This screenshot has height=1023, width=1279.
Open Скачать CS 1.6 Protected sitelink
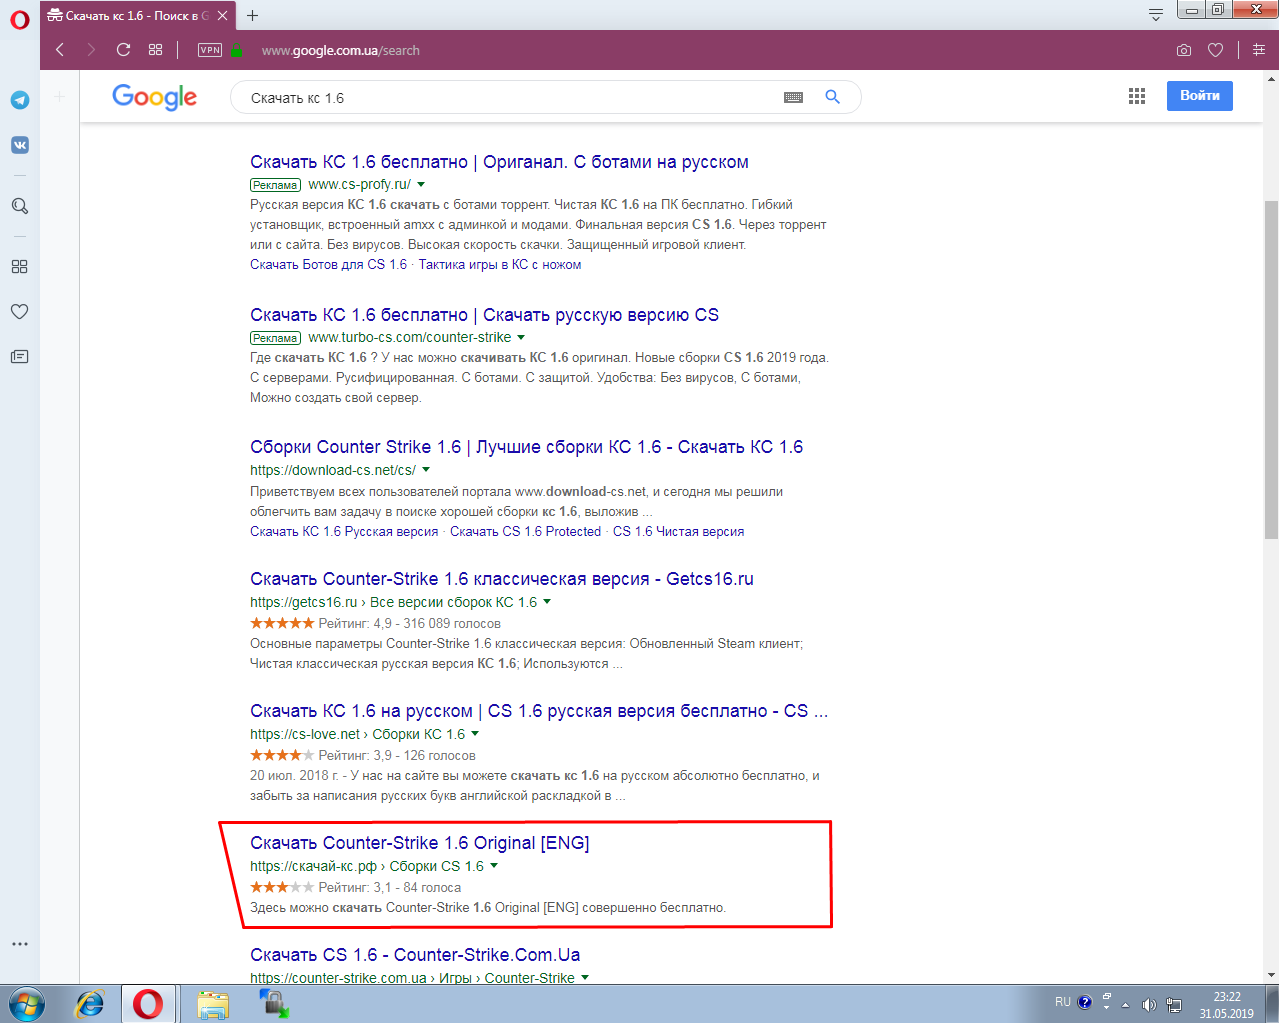525,531
